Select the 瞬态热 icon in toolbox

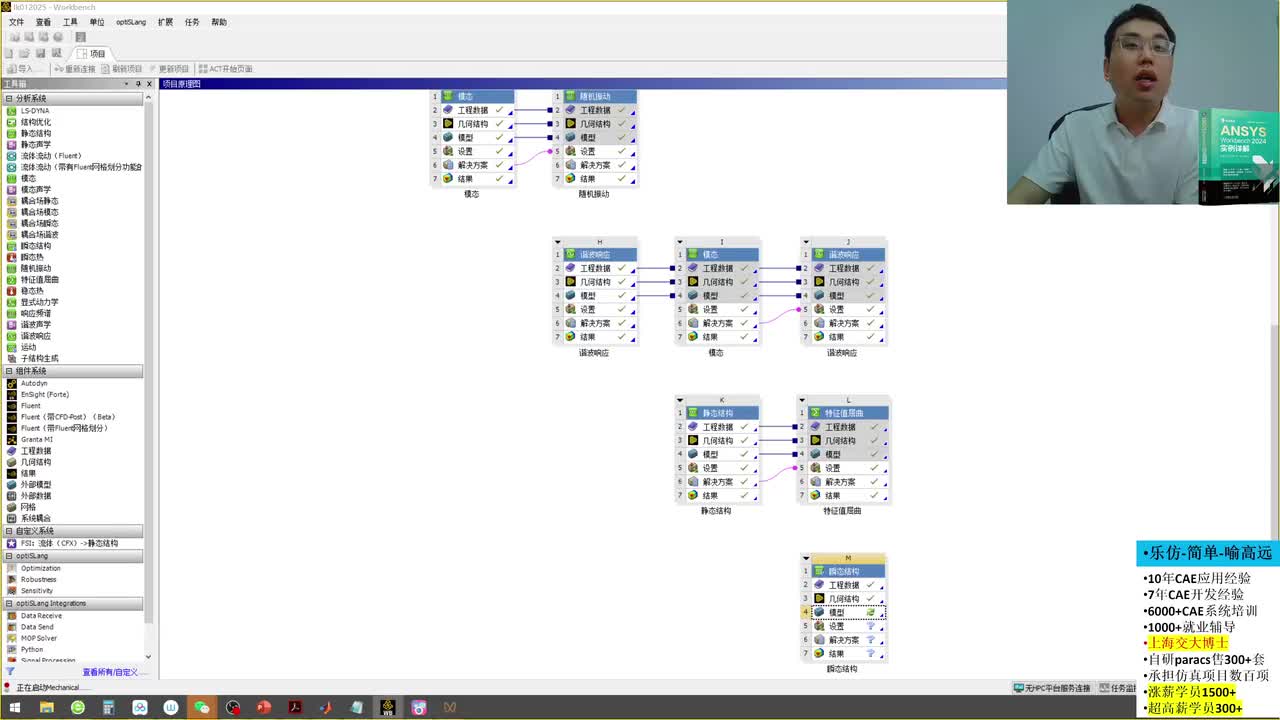click(x=12, y=257)
